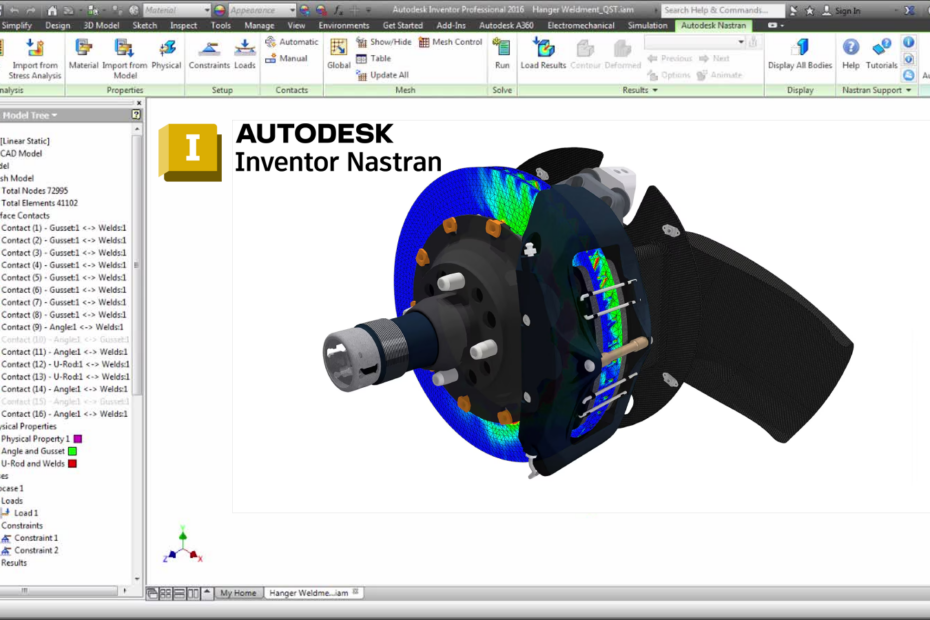Expand the Results panel dropdown arrow
The height and width of the screenshot is (620, 930).
pyautogui.click(x=655, y=90)
